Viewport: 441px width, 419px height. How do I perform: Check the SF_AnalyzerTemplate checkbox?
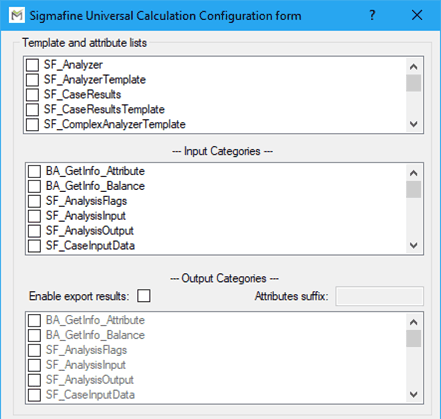point(32,80)
